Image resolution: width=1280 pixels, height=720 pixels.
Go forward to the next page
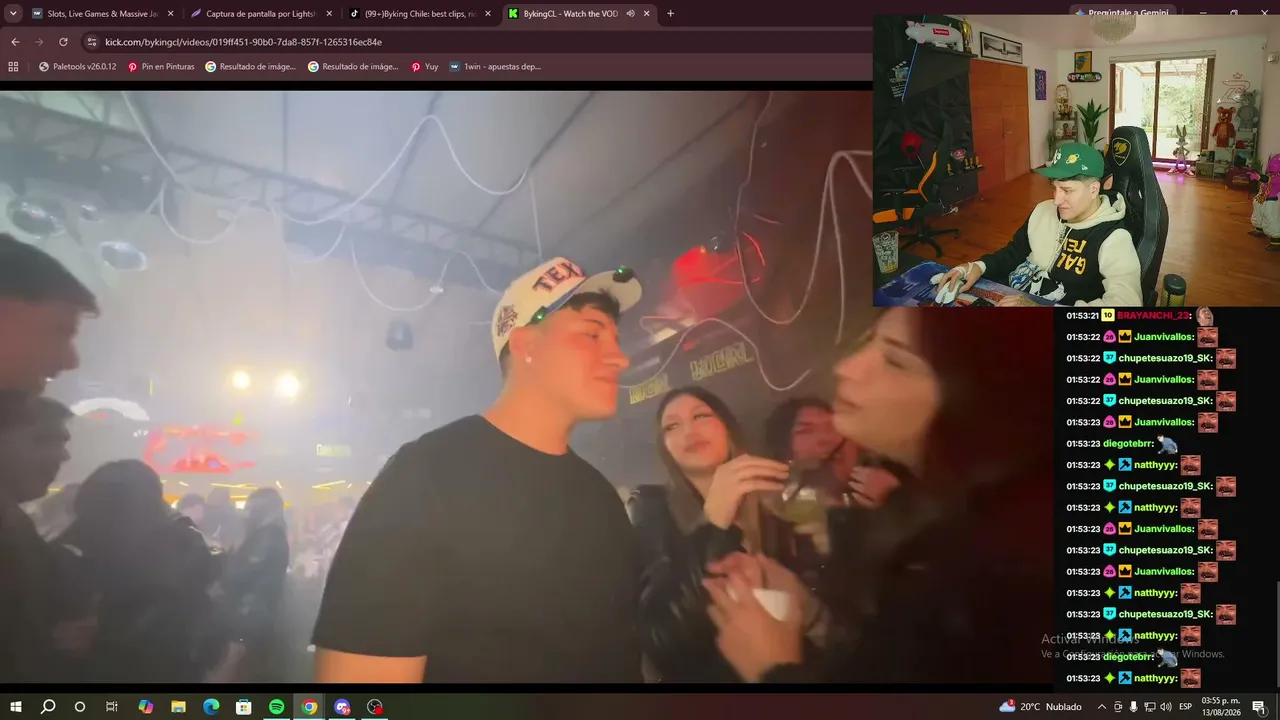39,42
